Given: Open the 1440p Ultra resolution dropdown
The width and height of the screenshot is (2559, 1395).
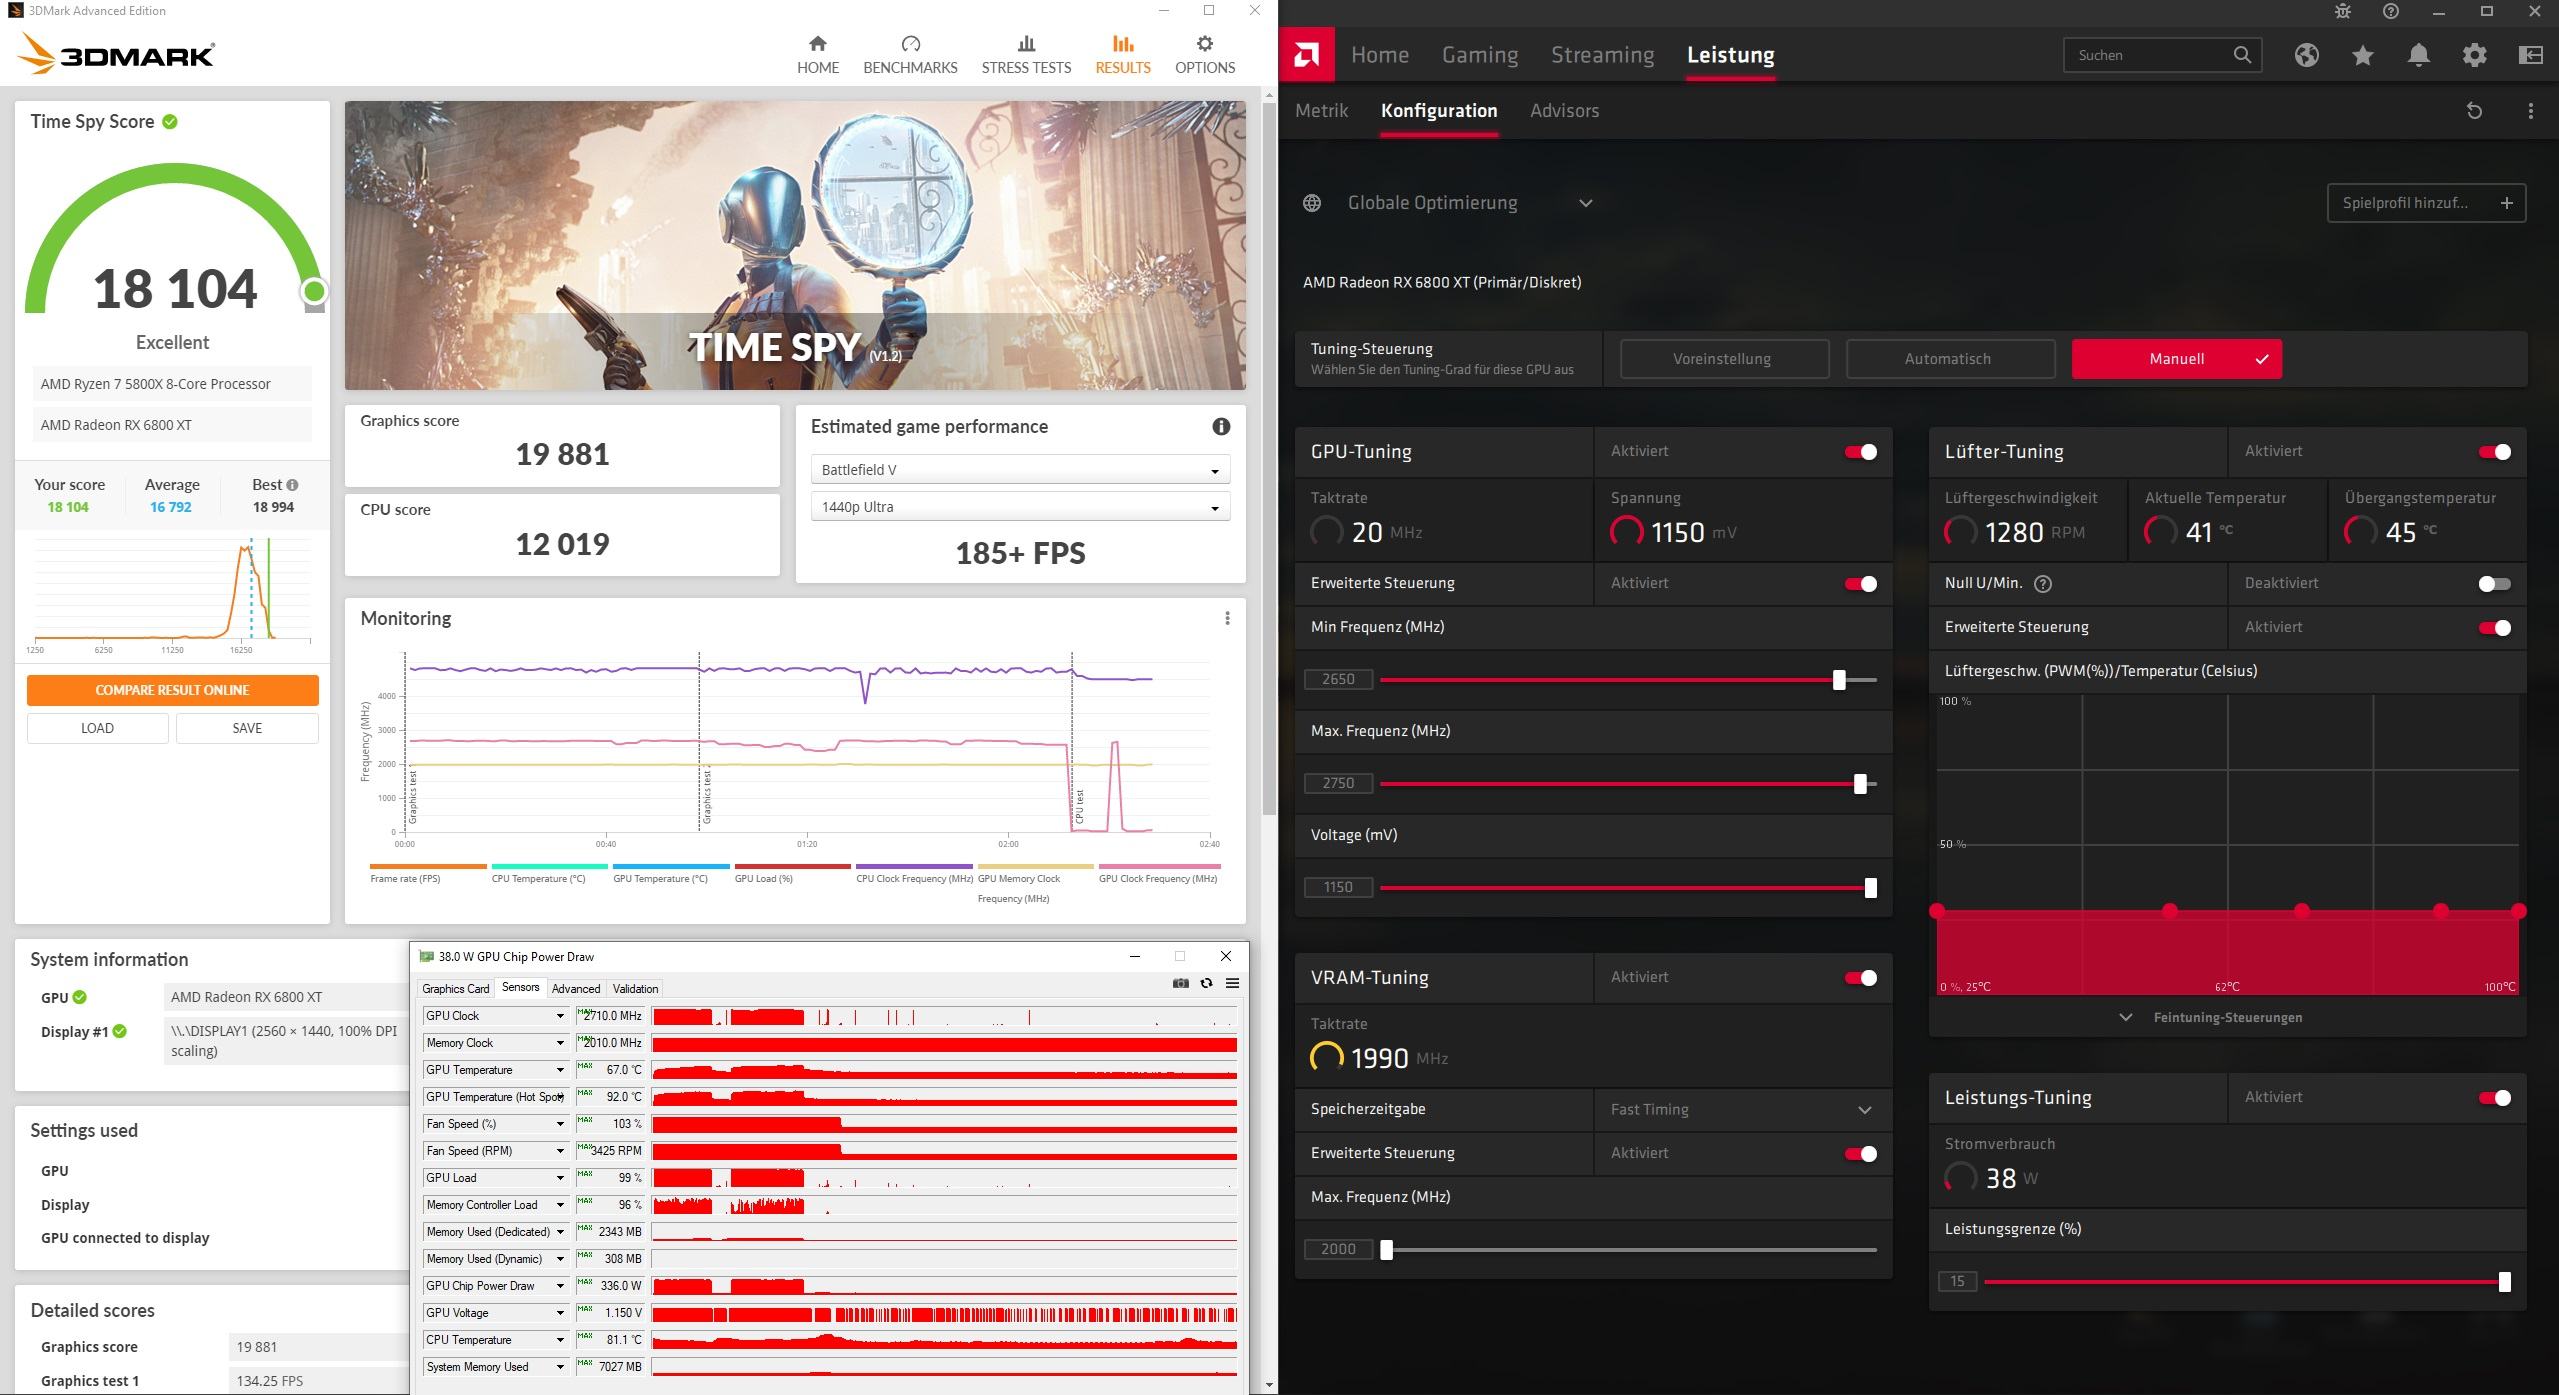Looking at the screenshot, I should (1020, 507).
